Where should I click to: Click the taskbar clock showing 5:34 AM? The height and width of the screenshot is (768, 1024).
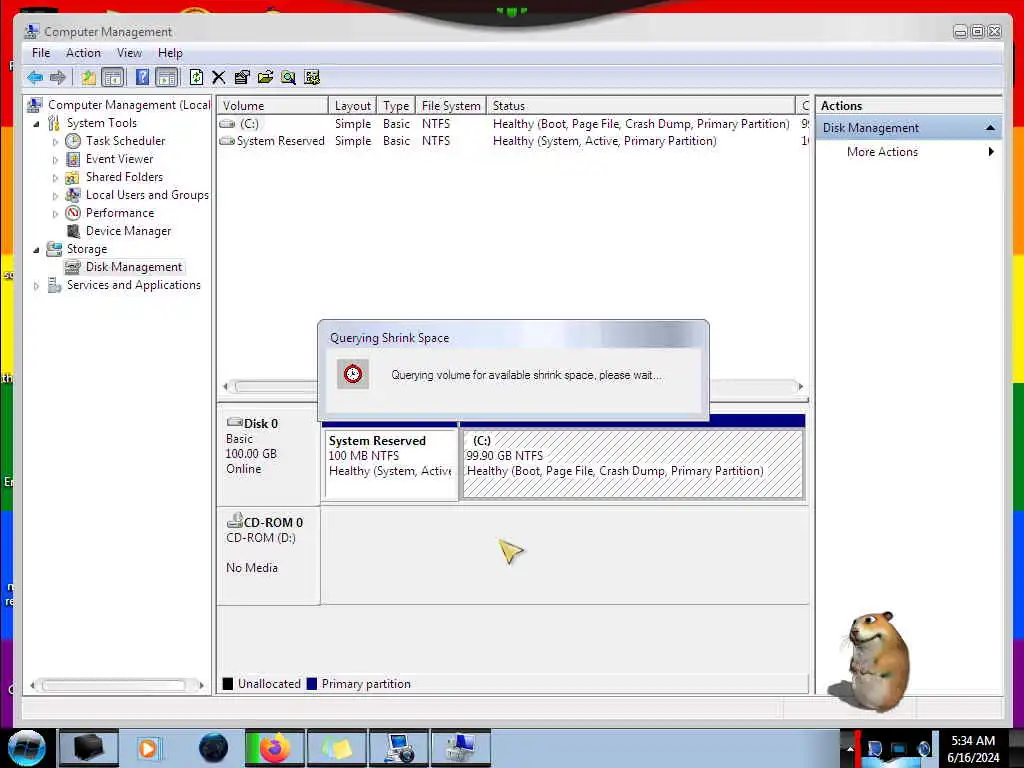[x=973, y=748]
